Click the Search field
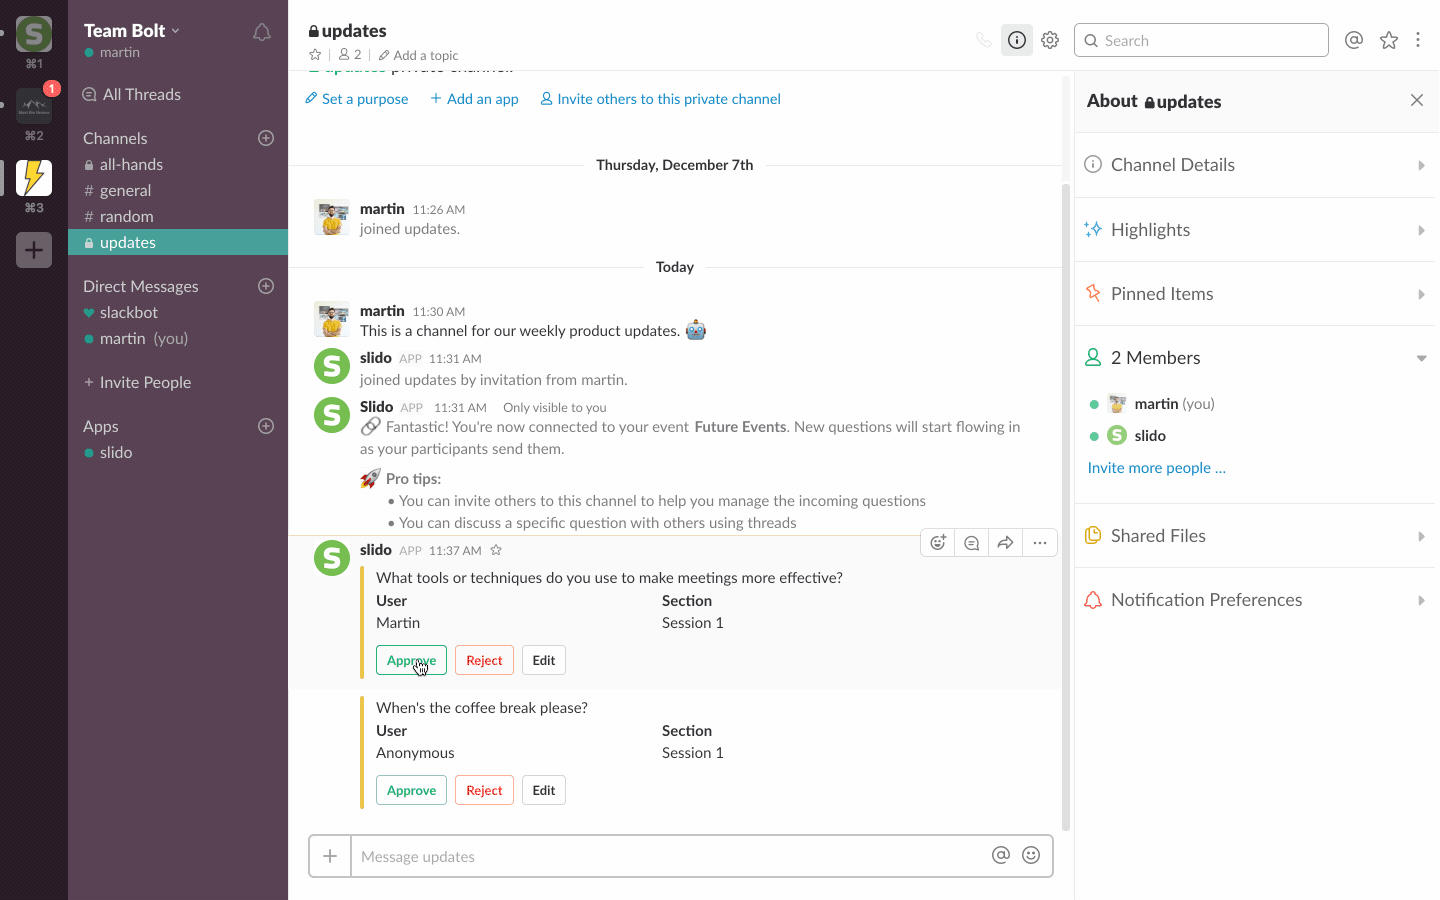 pos(1201,40)
